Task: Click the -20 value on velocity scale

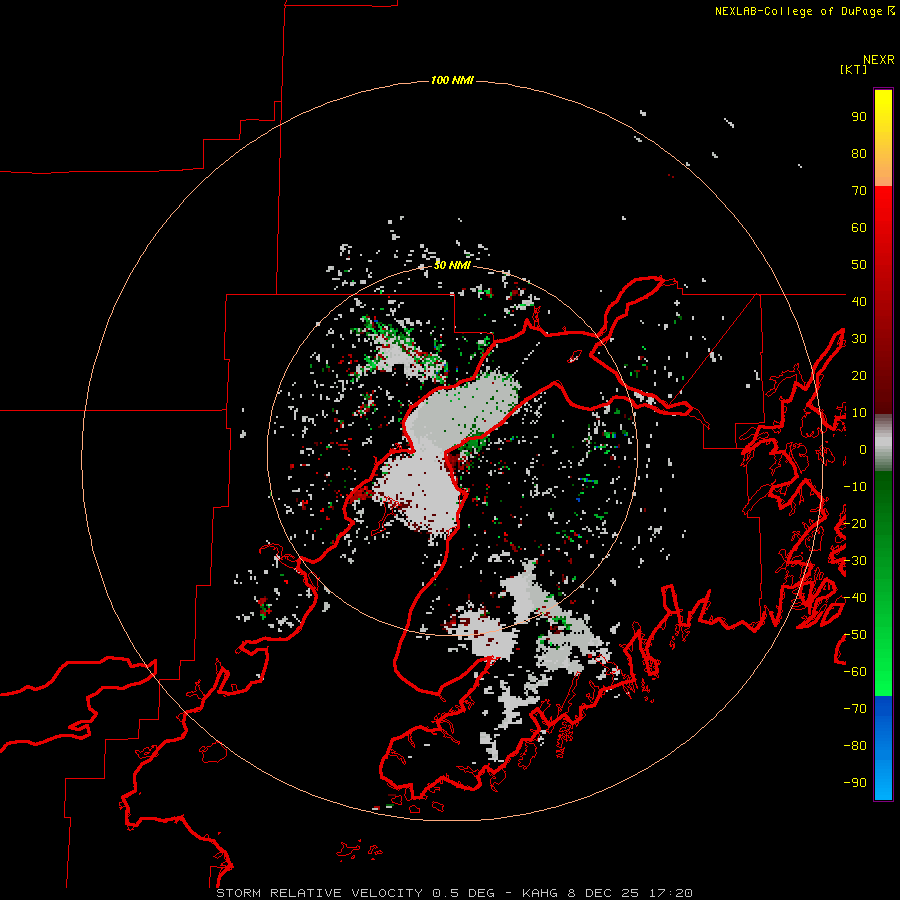Action: (855, 523)
